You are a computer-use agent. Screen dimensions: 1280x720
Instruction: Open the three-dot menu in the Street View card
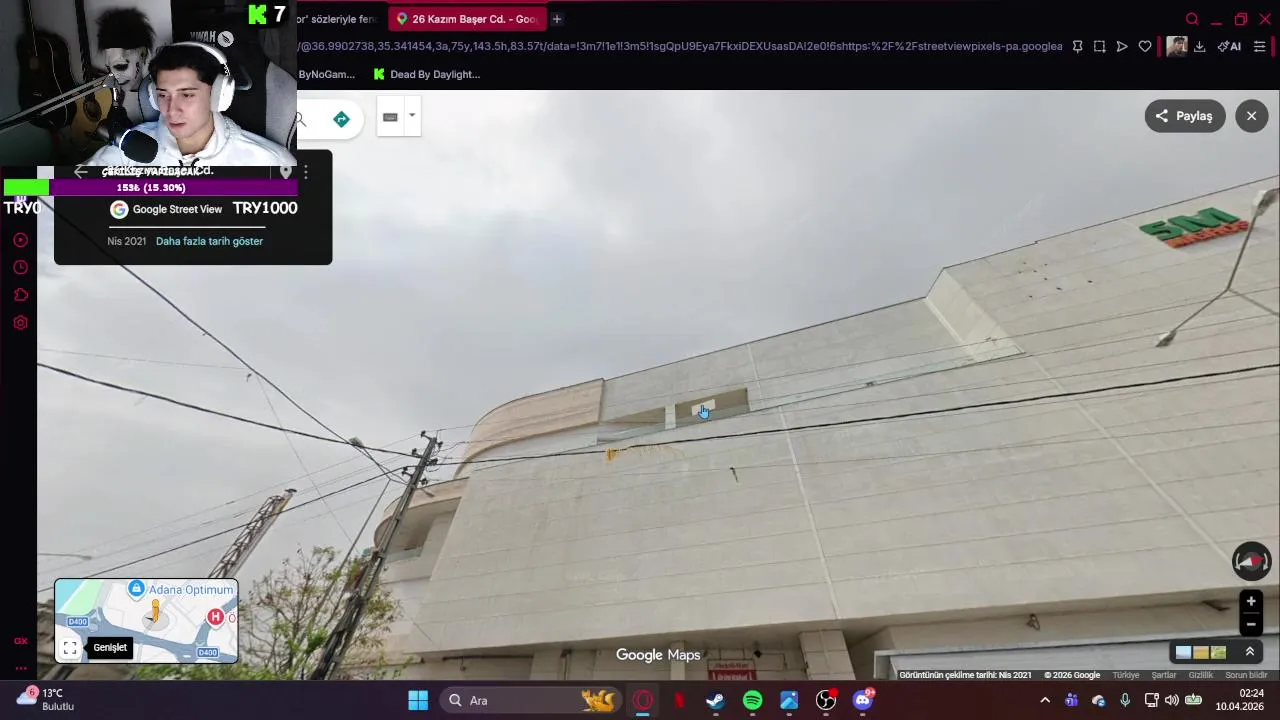click(306, 172)
